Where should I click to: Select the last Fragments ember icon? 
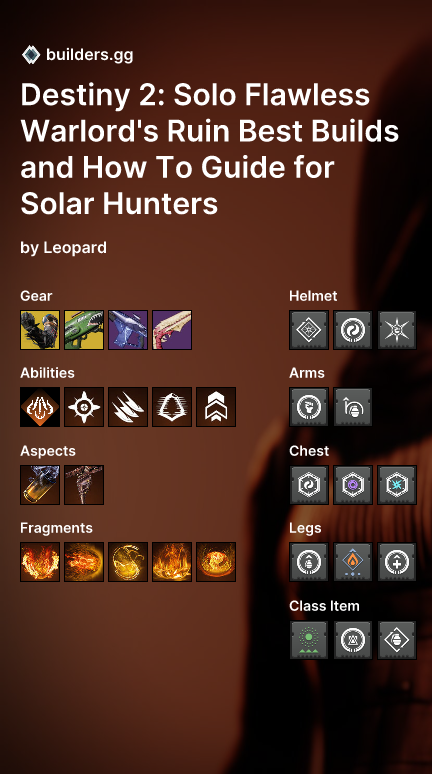(216, 562)
